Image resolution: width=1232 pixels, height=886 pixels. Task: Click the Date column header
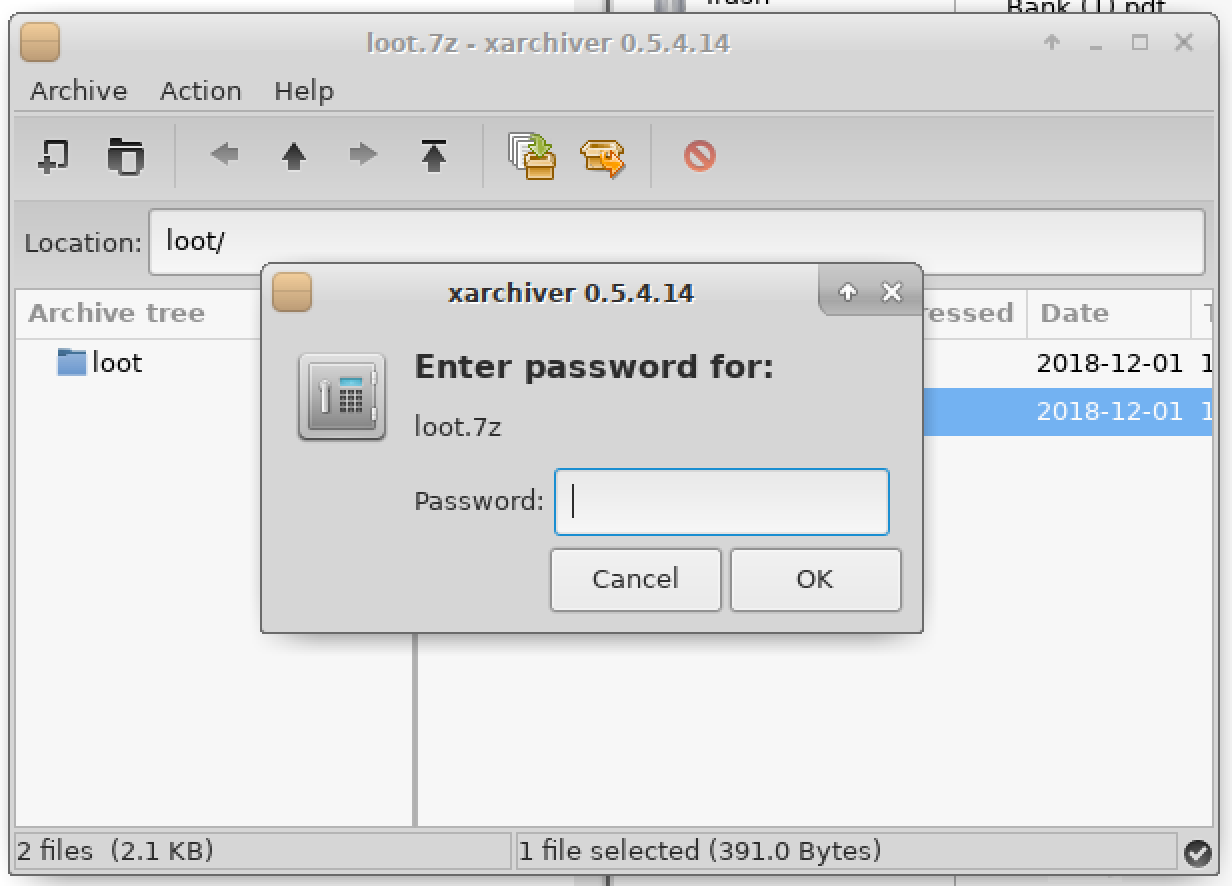coord(1109,313)
